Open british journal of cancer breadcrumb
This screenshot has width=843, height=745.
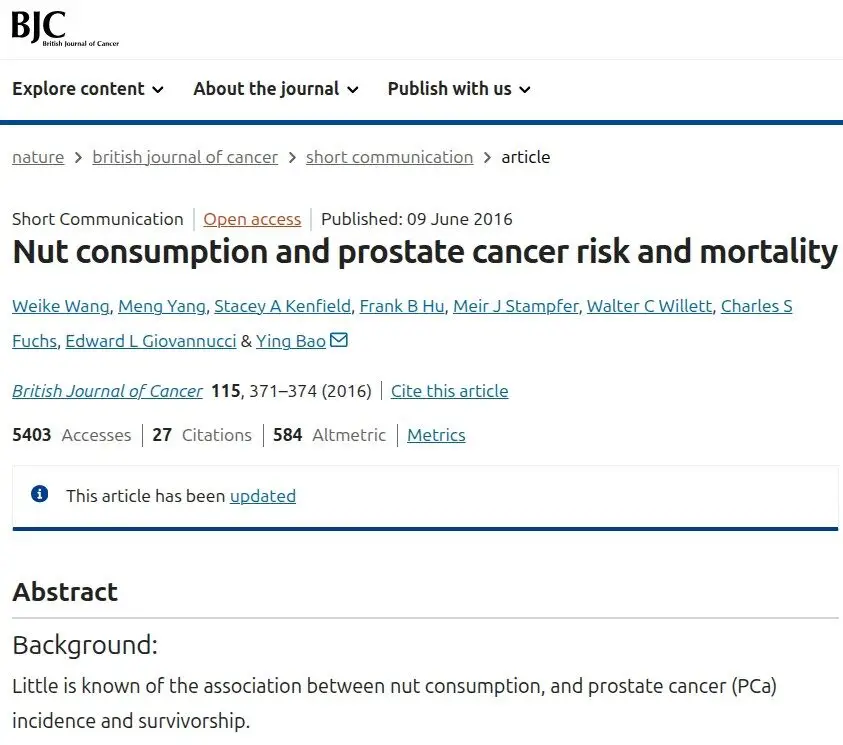(x=185, y=157)
